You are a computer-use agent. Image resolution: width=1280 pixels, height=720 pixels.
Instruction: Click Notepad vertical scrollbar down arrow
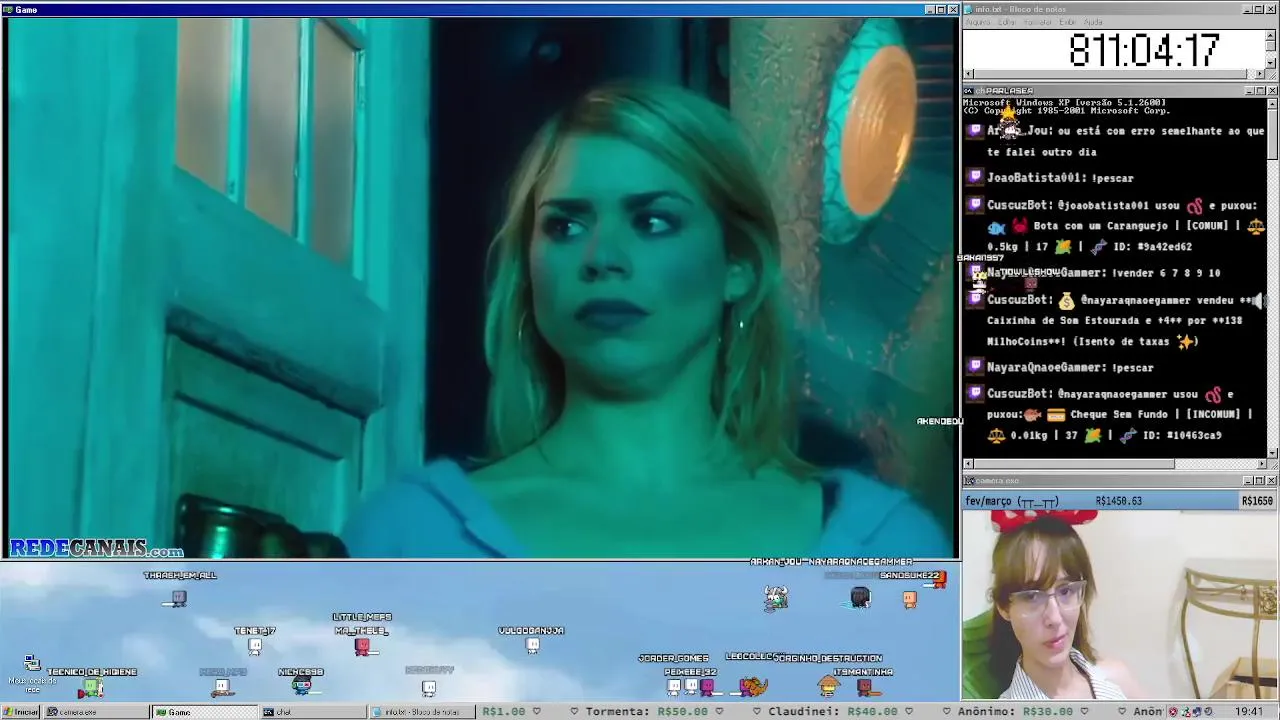point(1271,63)
